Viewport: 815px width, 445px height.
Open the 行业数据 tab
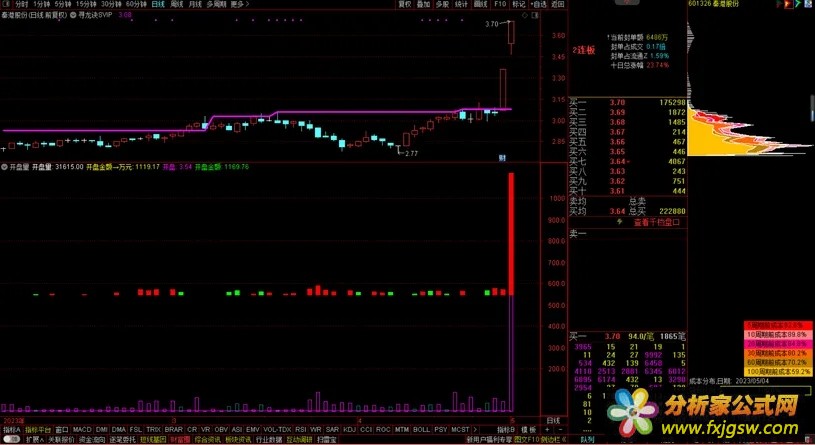point(269,440)
